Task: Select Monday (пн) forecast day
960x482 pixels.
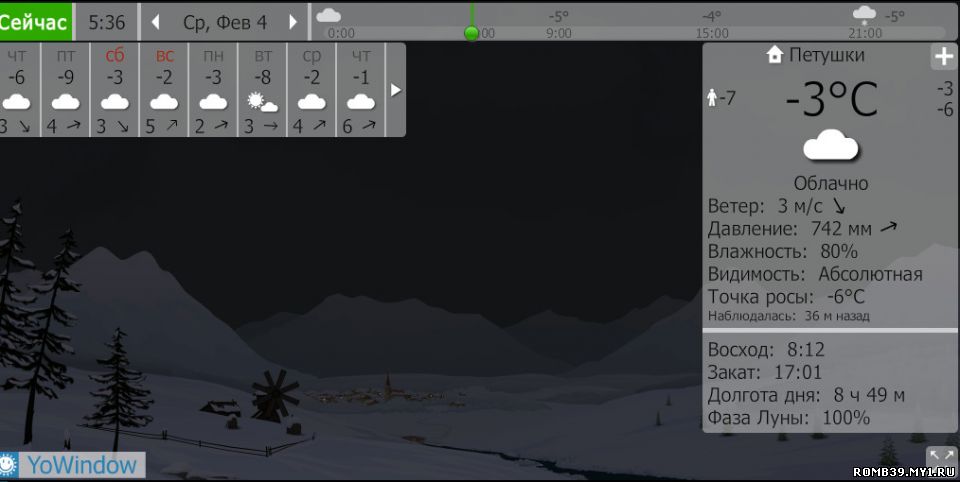Action: click(213, 89)
